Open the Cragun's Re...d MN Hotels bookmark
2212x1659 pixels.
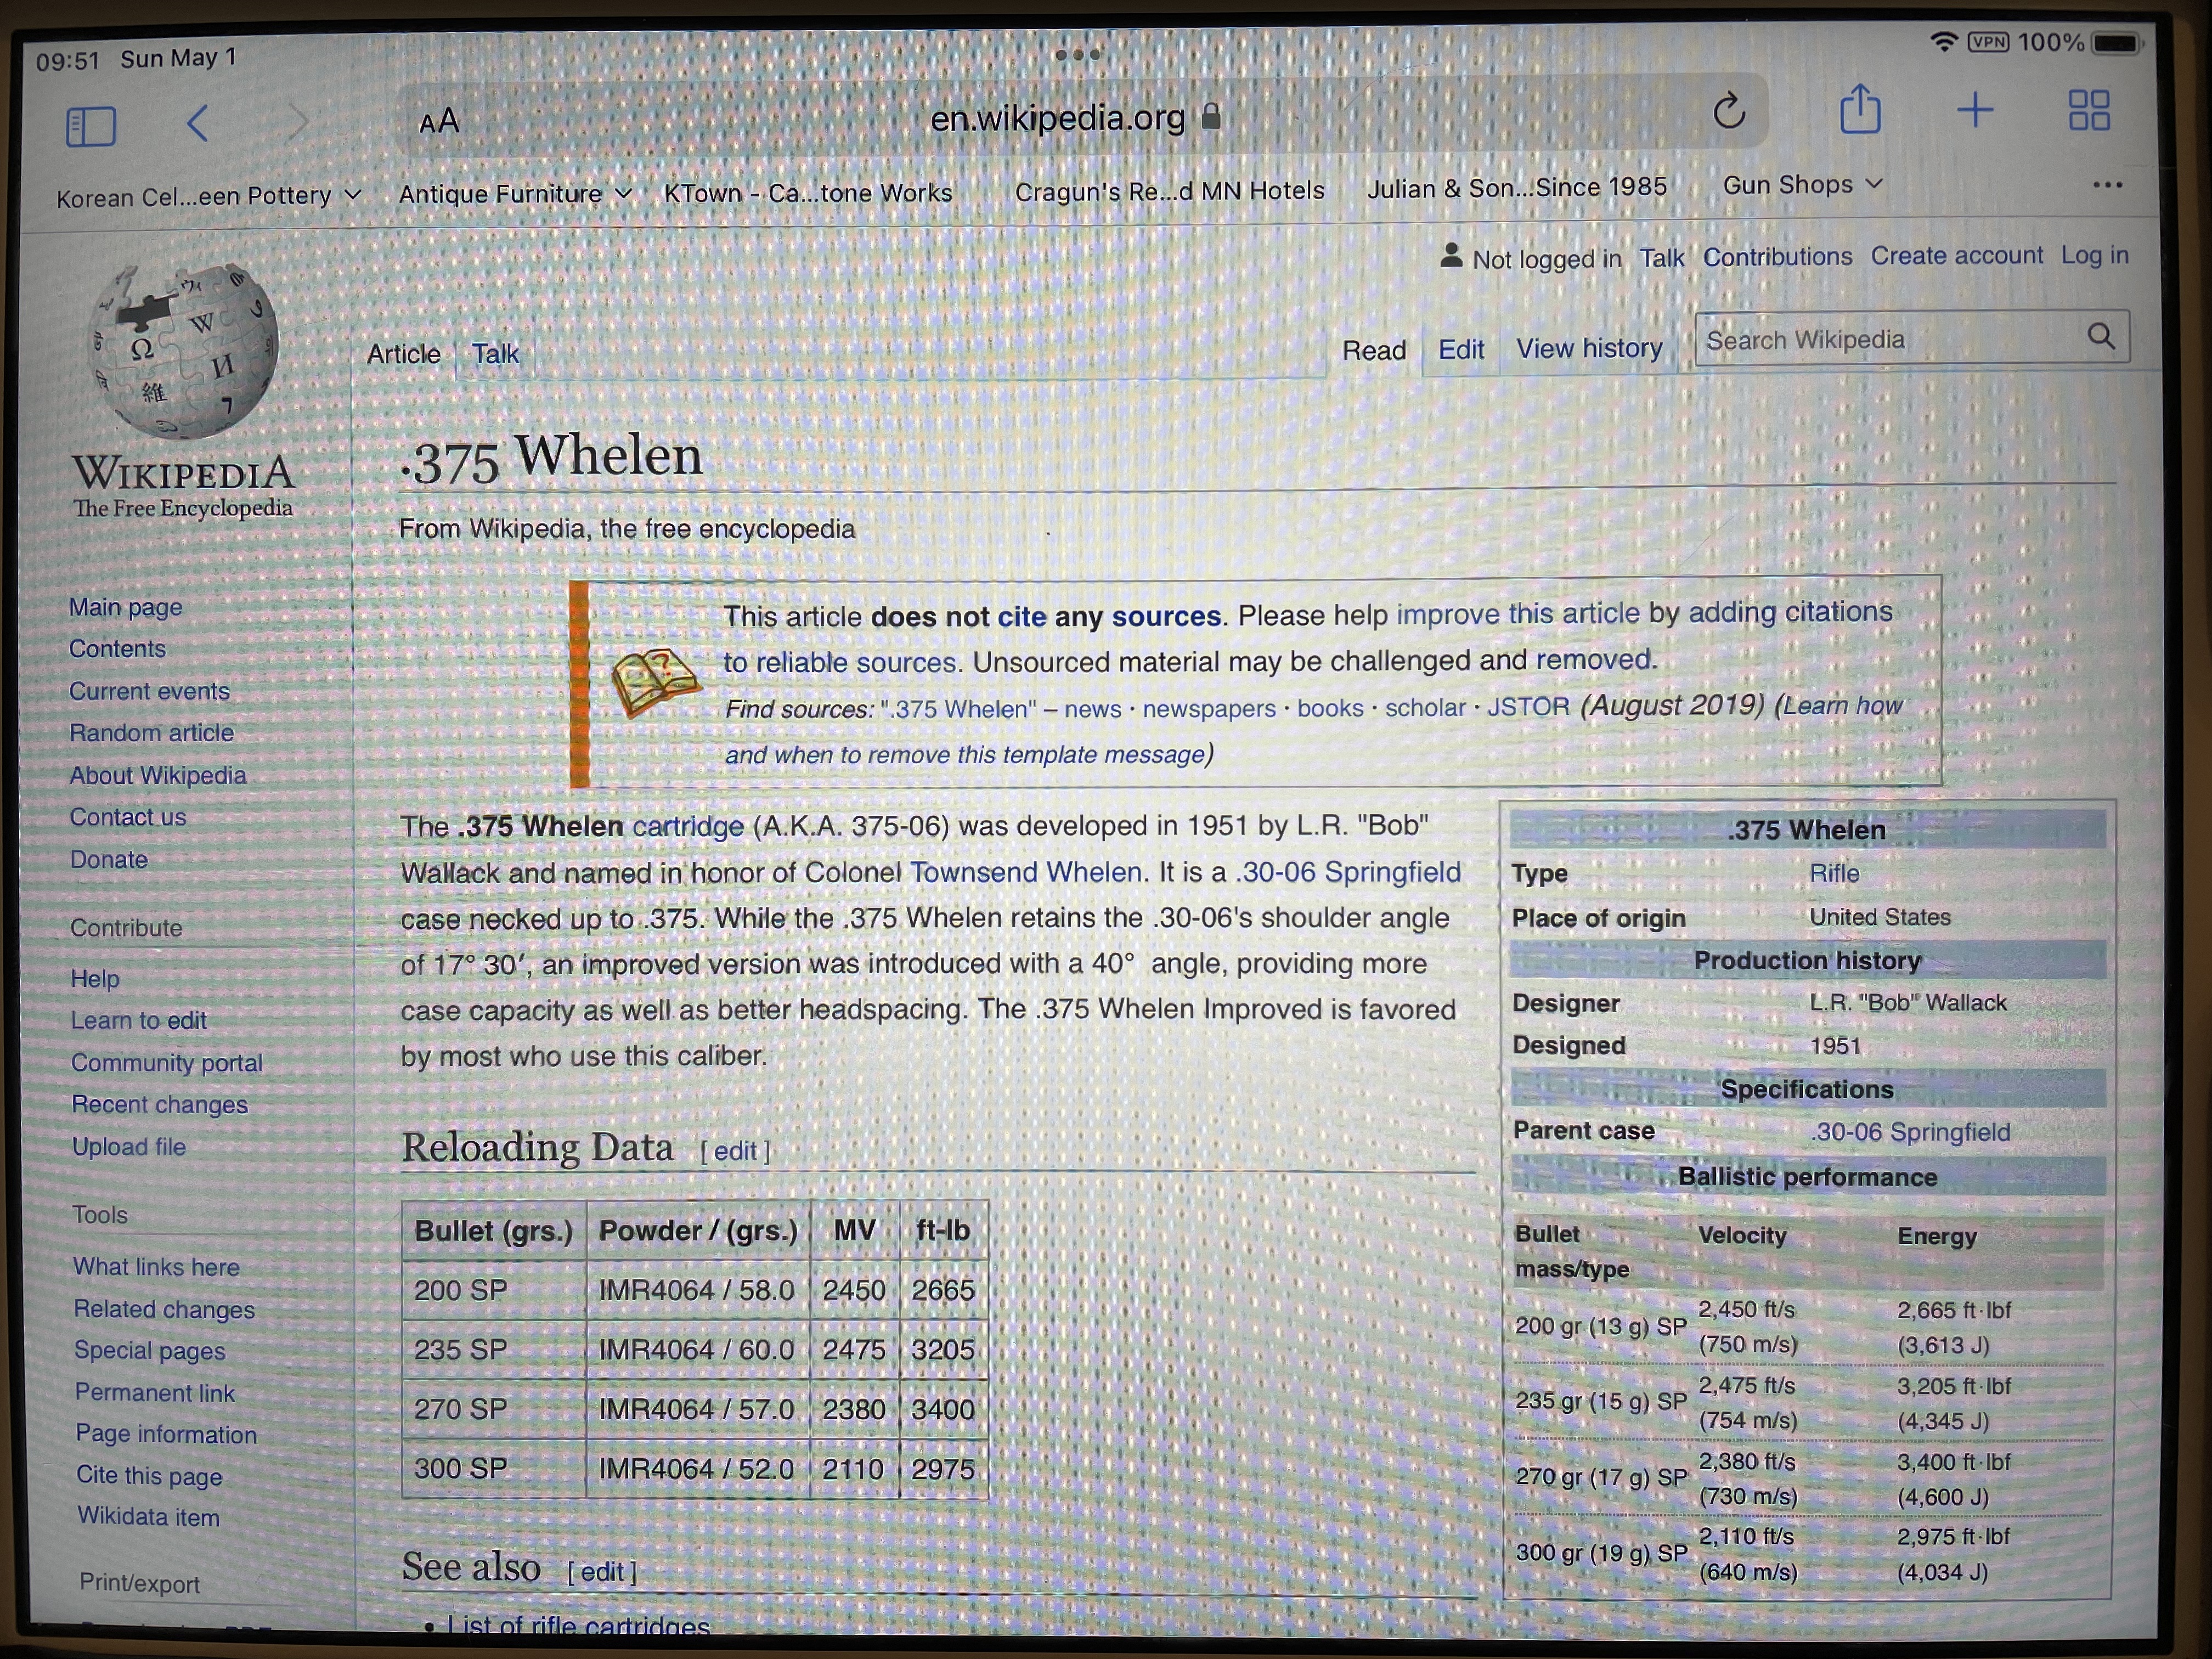click(x=1169, y=190)
